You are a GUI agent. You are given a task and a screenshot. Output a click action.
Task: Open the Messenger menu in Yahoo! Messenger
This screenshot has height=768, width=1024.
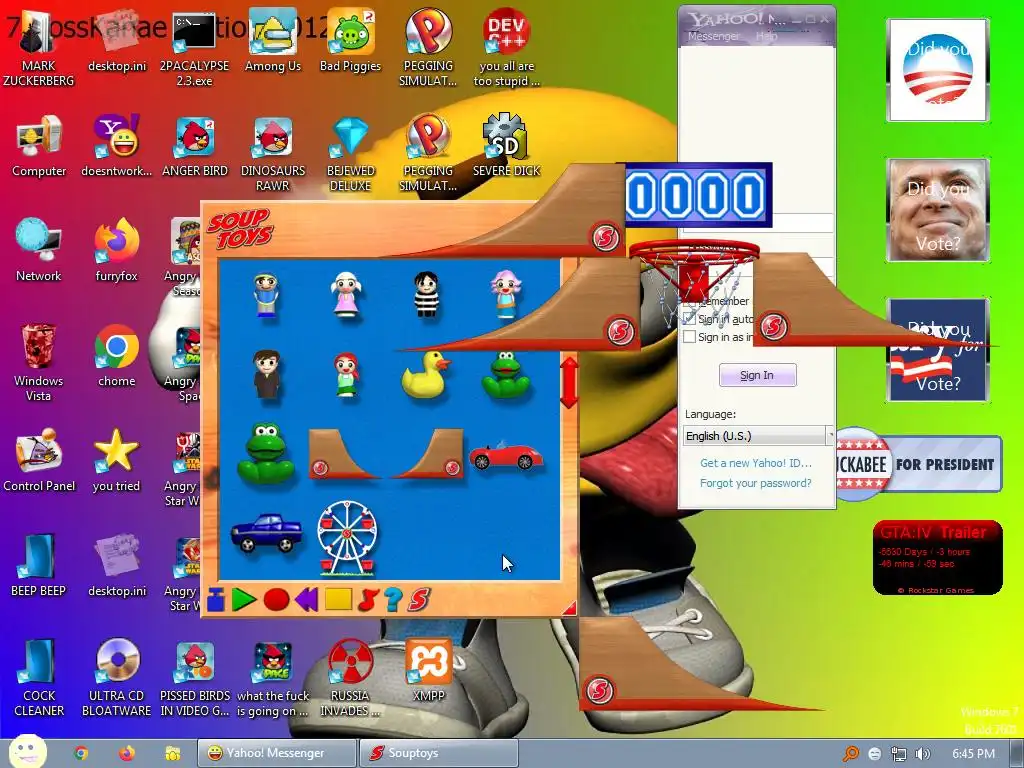coord(713,37)
